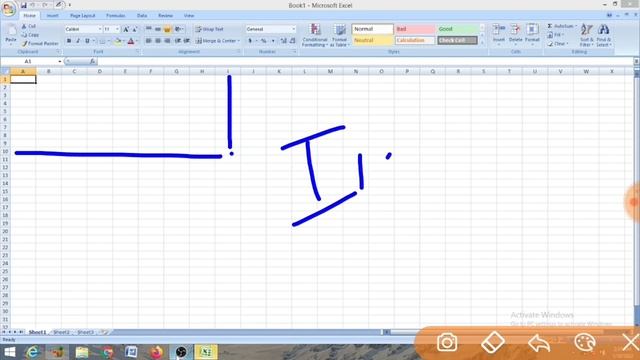Toggle Align Text Left
Viewport: 640px width, 360px height.
point(149,41)
